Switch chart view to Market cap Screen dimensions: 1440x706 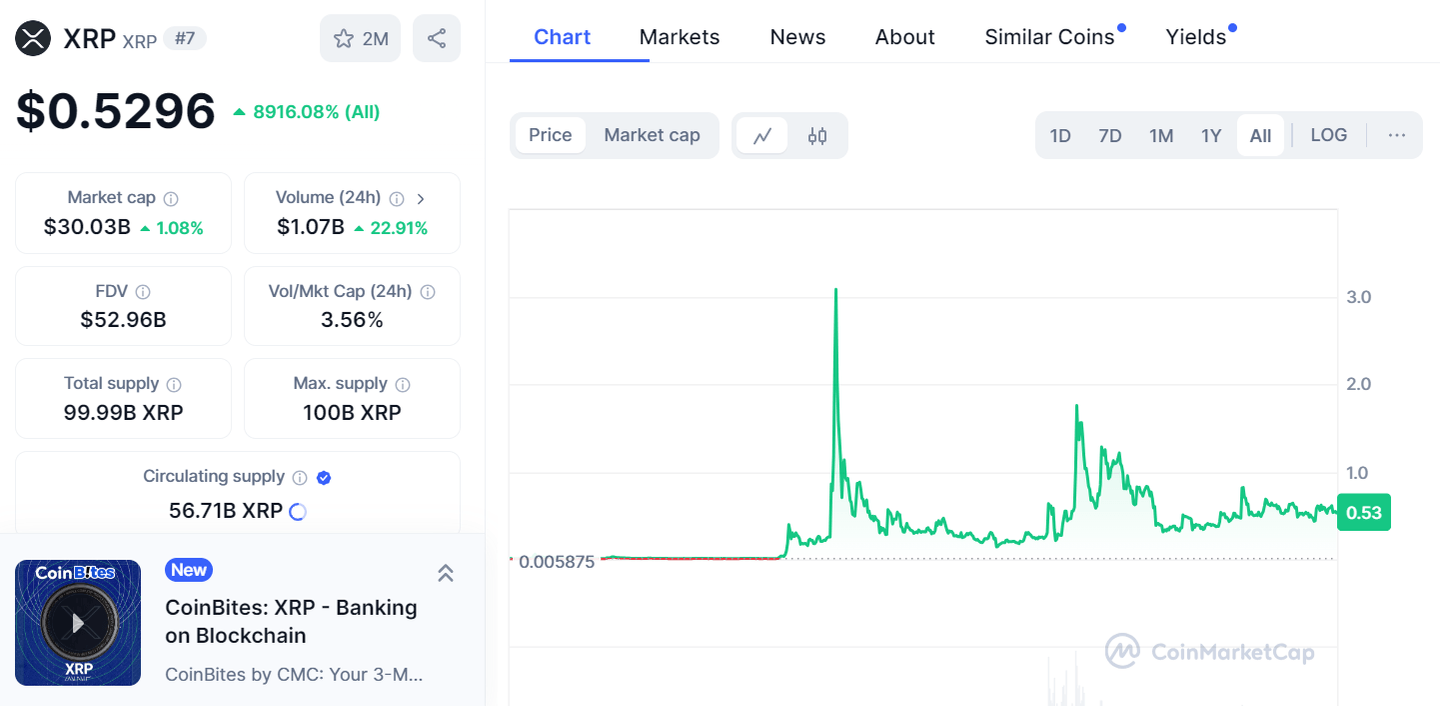click(x=652, y=134)
